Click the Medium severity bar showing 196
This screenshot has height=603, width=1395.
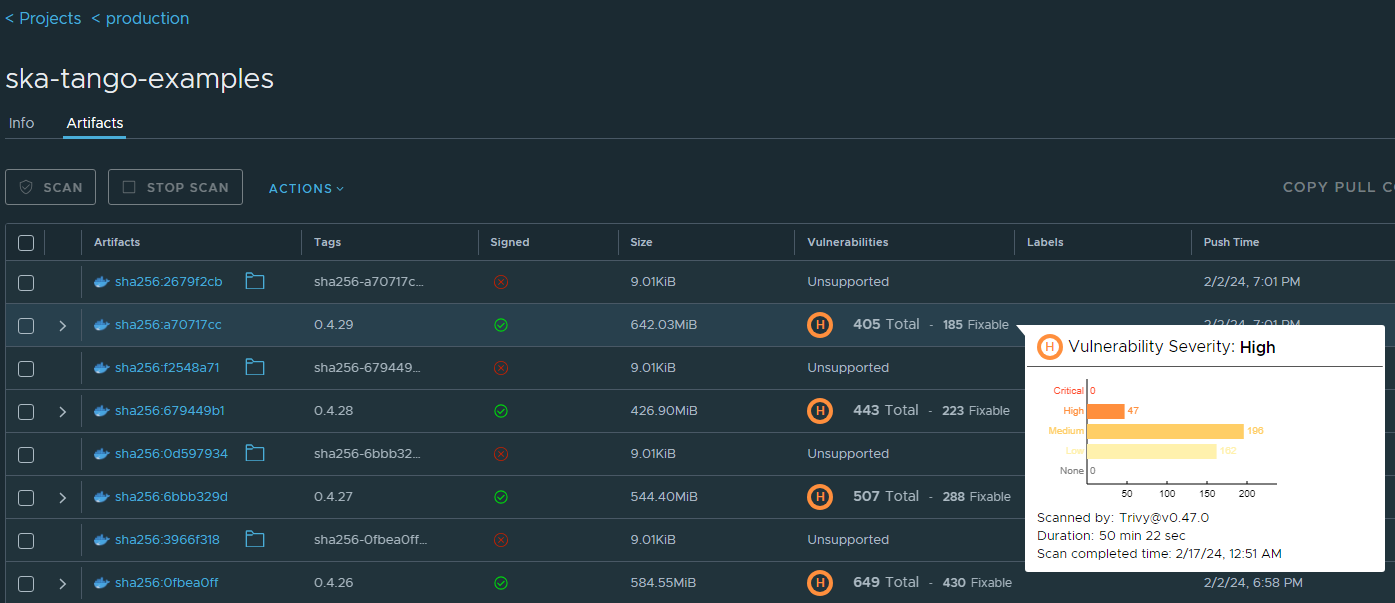coord(1166,431)
